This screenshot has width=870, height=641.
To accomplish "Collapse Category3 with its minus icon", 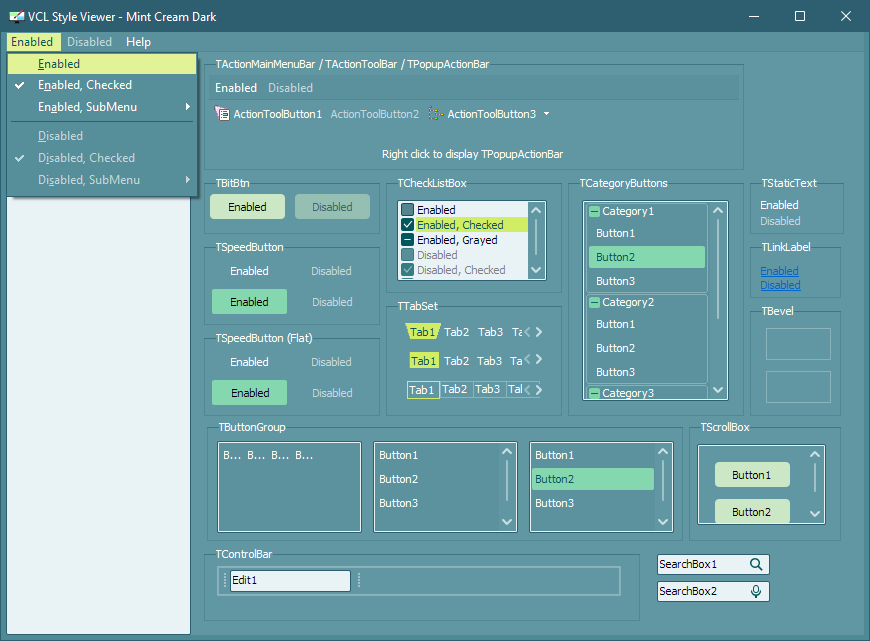I will click(594, 393).
